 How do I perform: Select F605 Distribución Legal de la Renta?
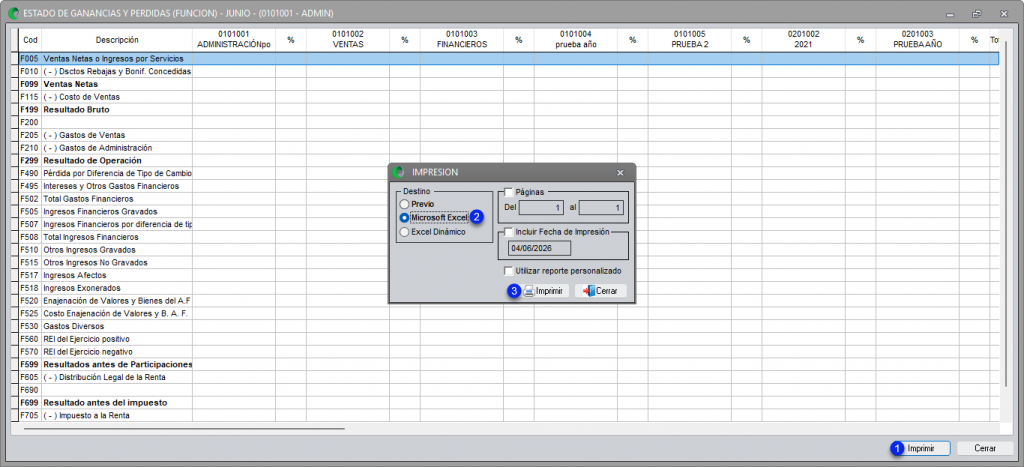pos(509,377)
